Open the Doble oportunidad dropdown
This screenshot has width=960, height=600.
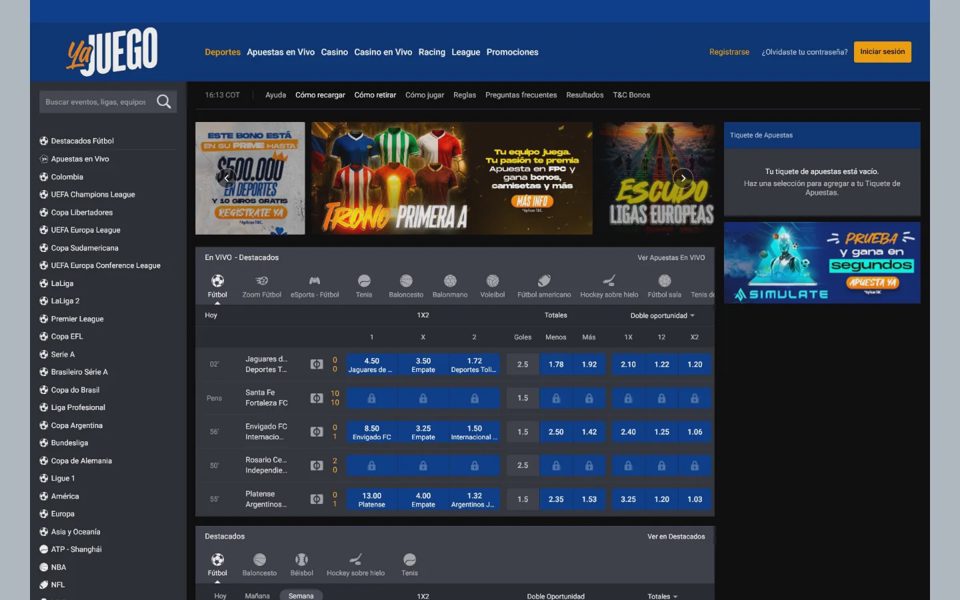tap(662, 316)
